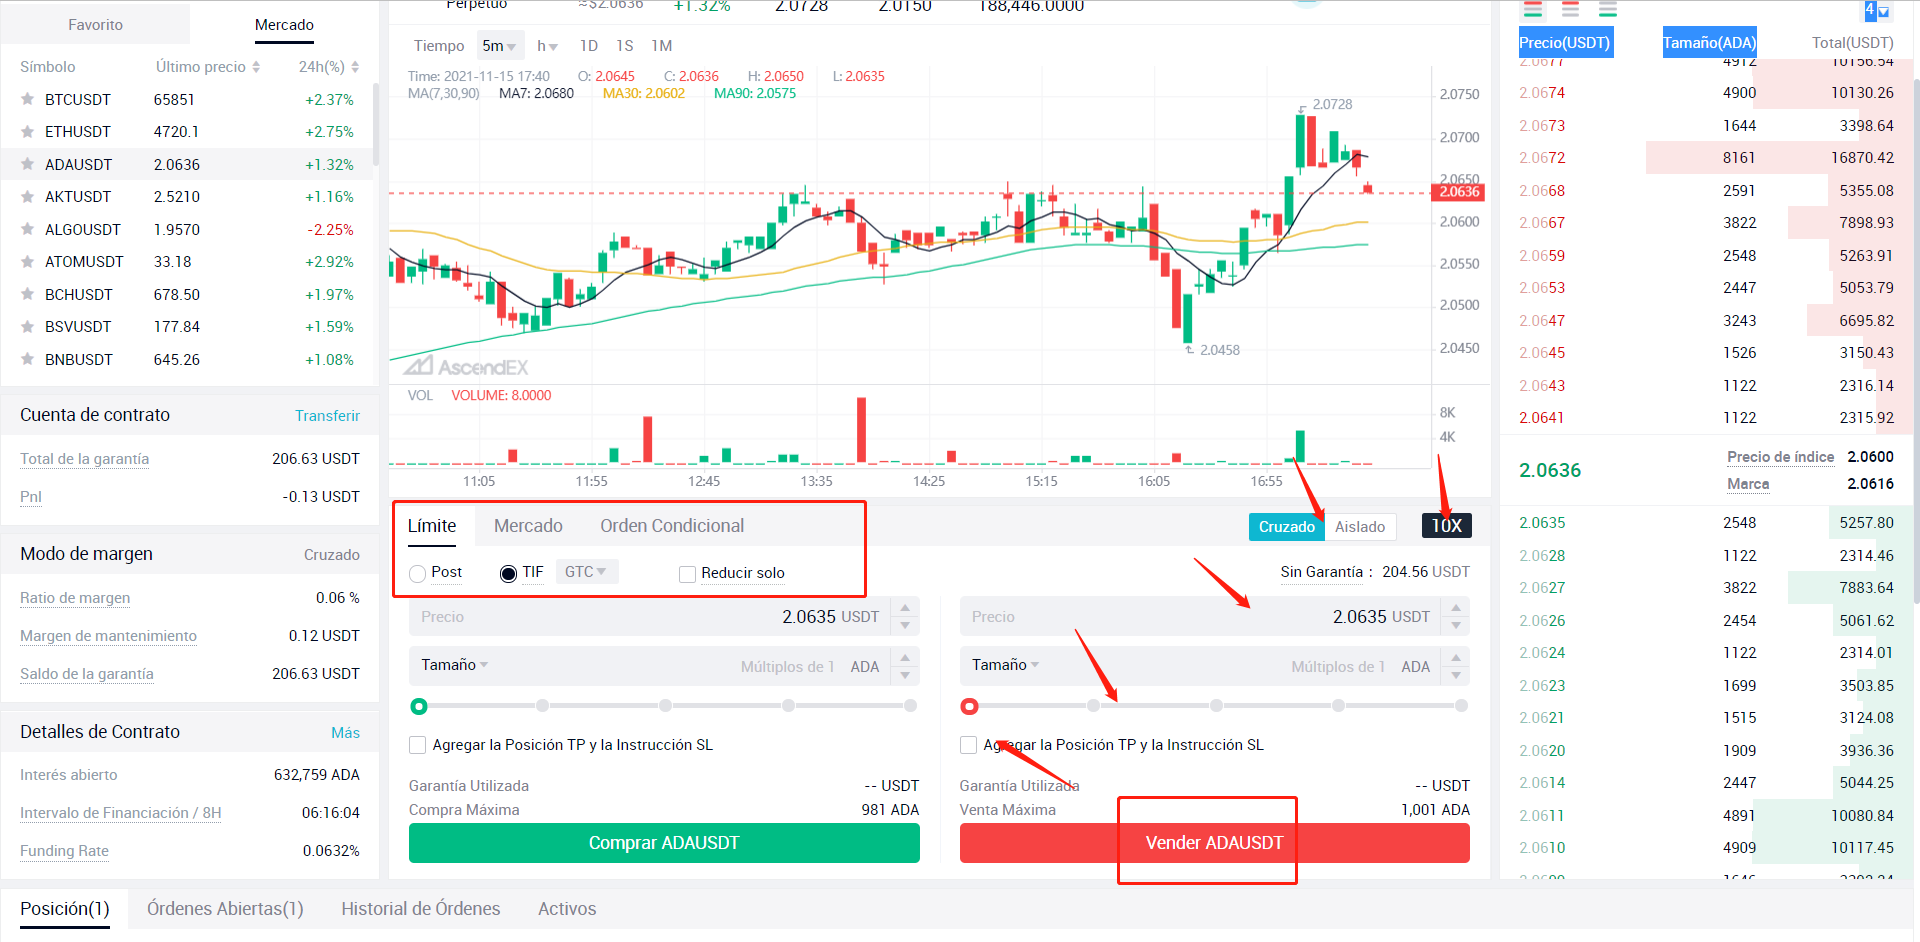Show the Posición(1) tab

pyautogui.click(x=65, y=909)
